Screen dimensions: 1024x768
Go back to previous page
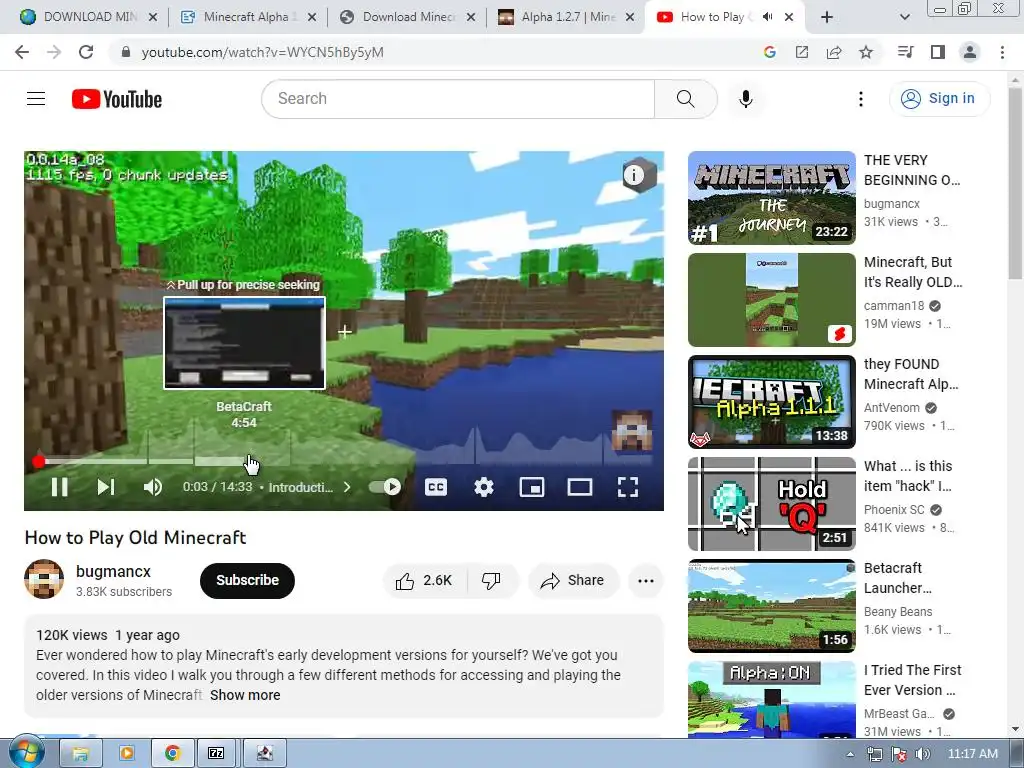click(x=22, y=52)
